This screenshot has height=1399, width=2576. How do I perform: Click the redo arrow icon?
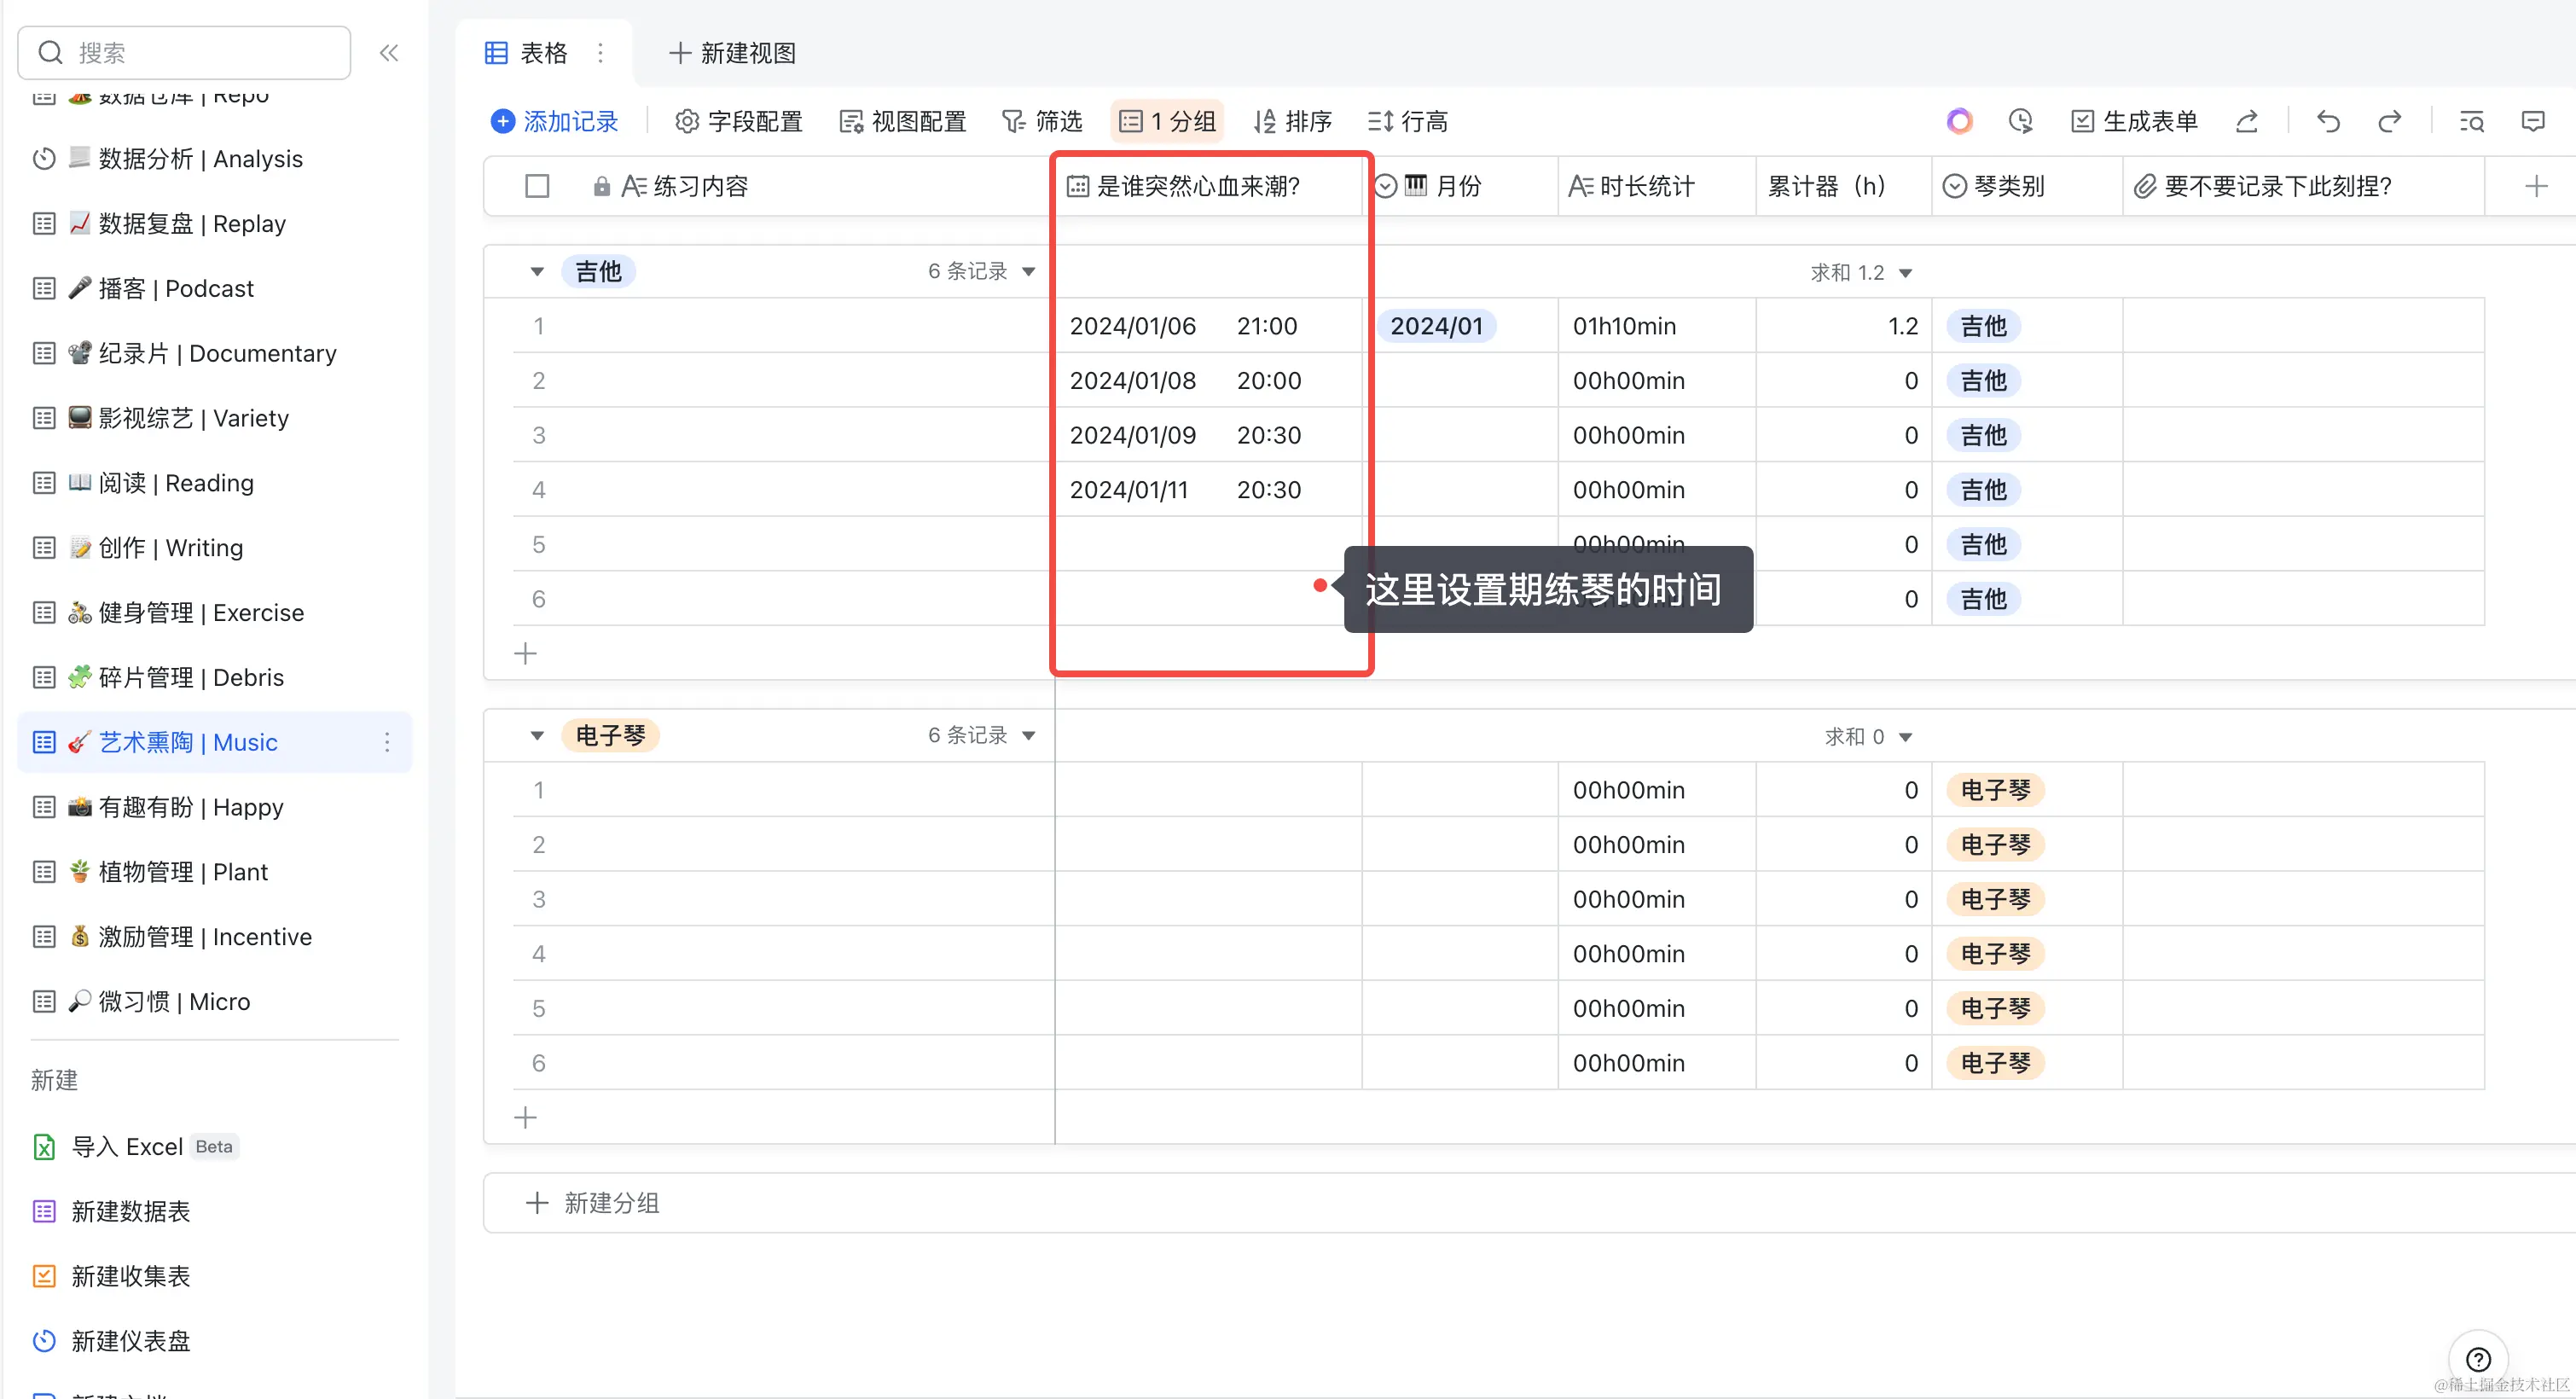(x=2389, y=122)
